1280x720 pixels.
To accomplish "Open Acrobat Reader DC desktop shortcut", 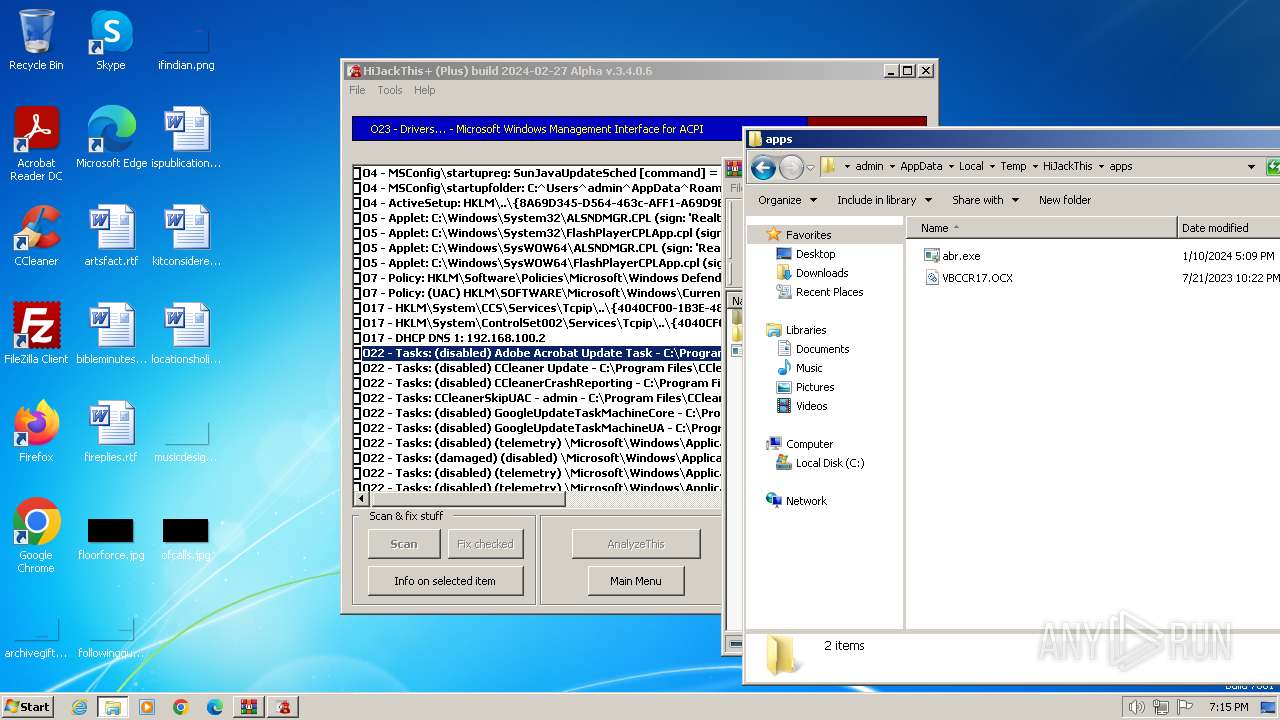I will [x=36, y=144].
